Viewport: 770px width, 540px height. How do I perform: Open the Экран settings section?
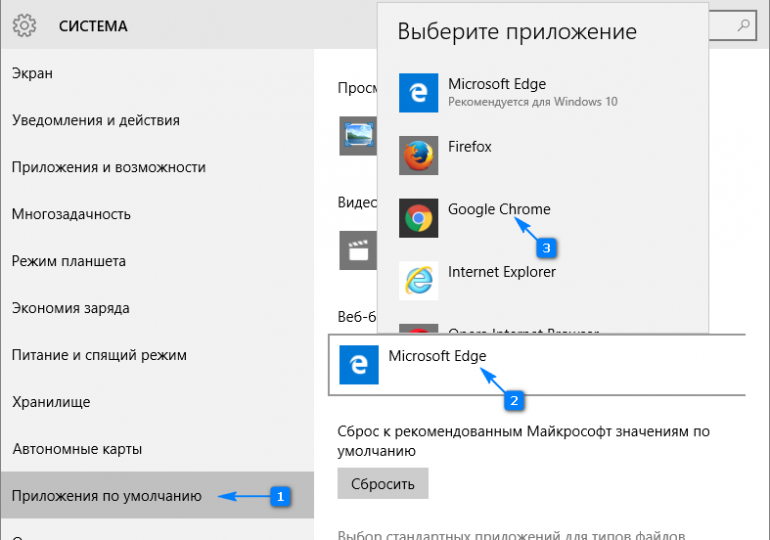(x=33, y=73)
